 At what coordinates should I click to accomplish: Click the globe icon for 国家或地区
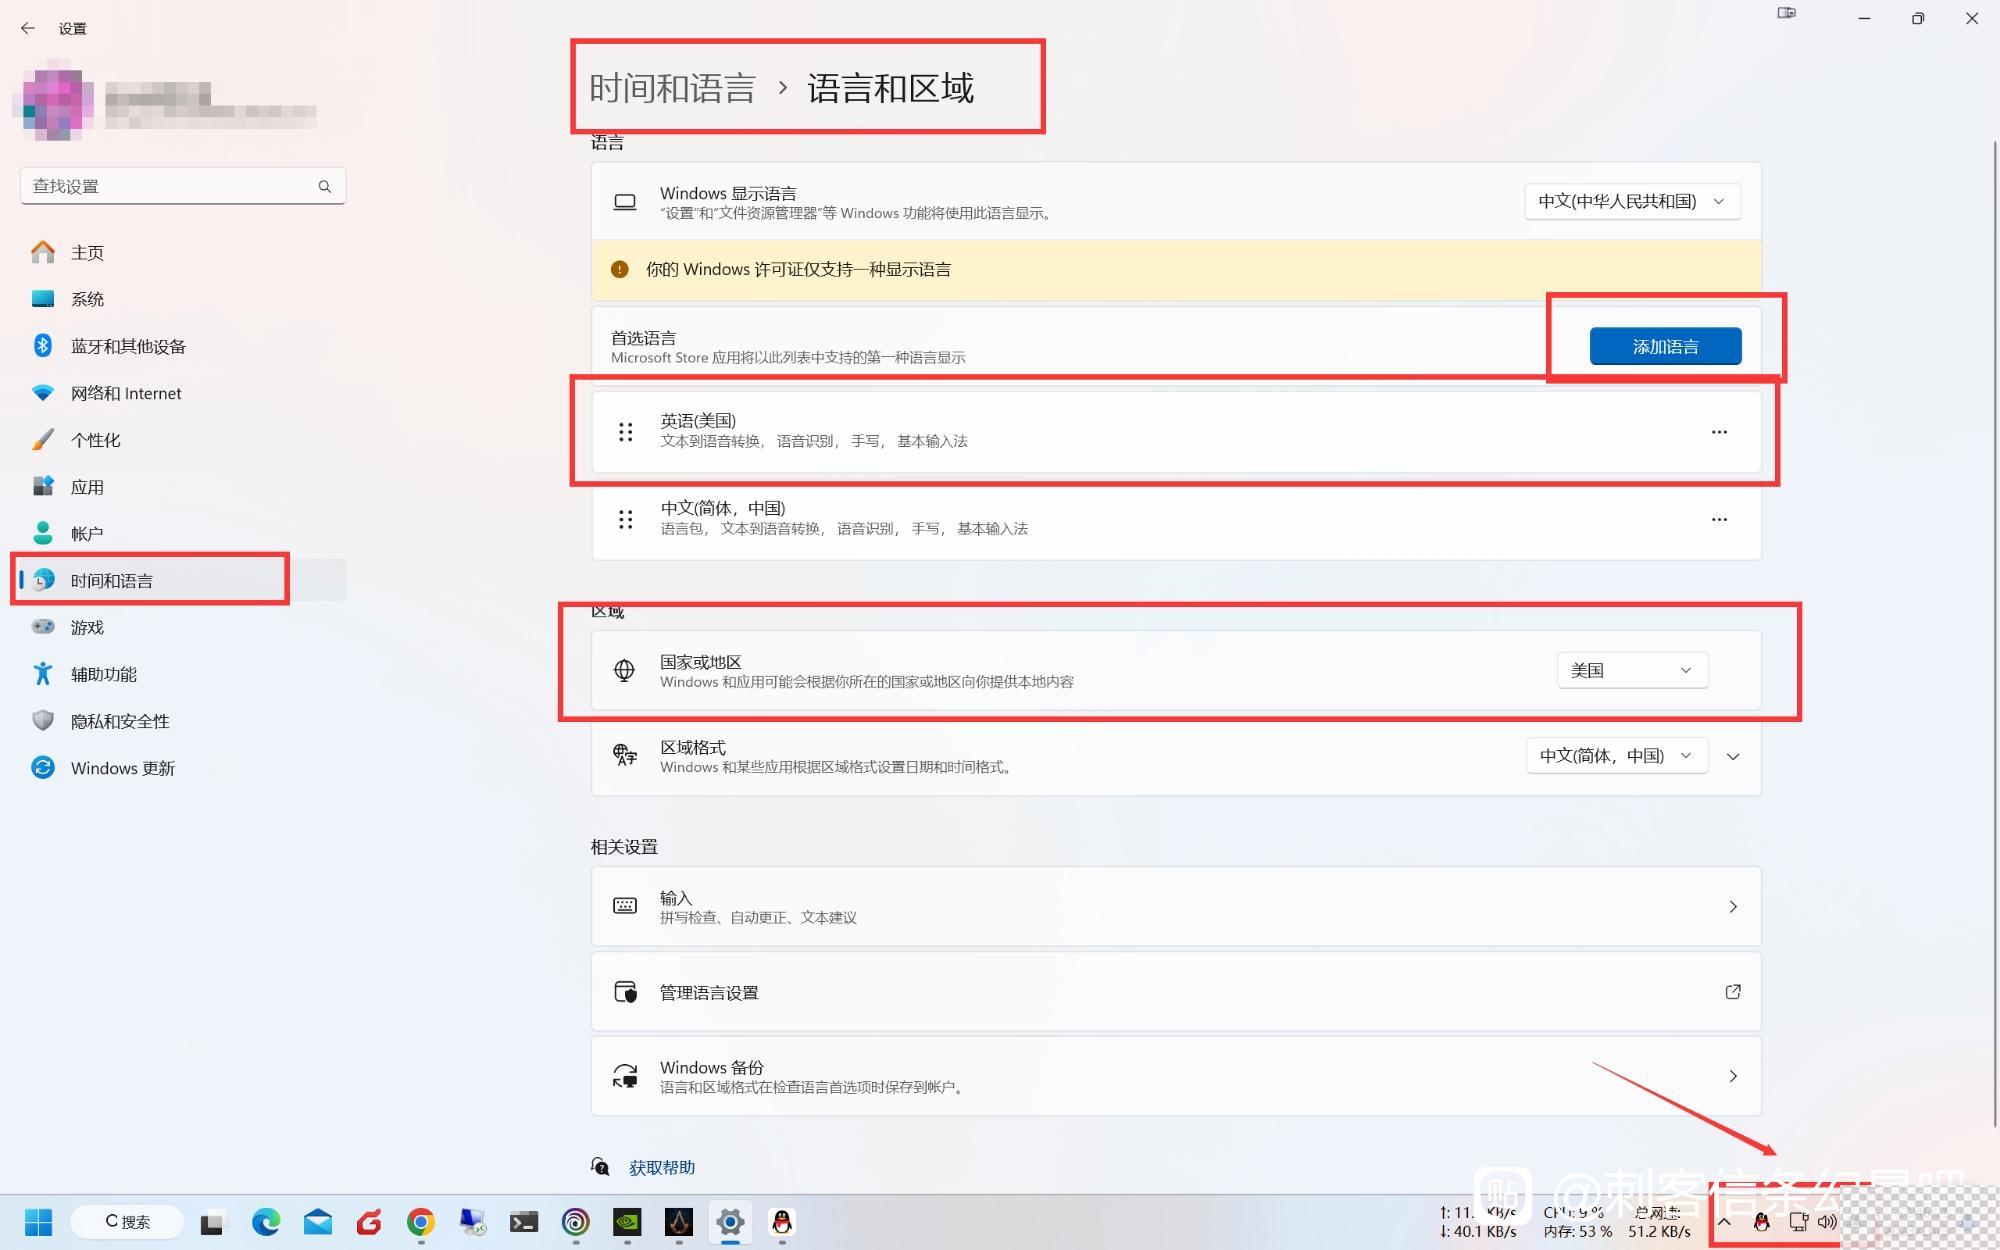[624, 670]
